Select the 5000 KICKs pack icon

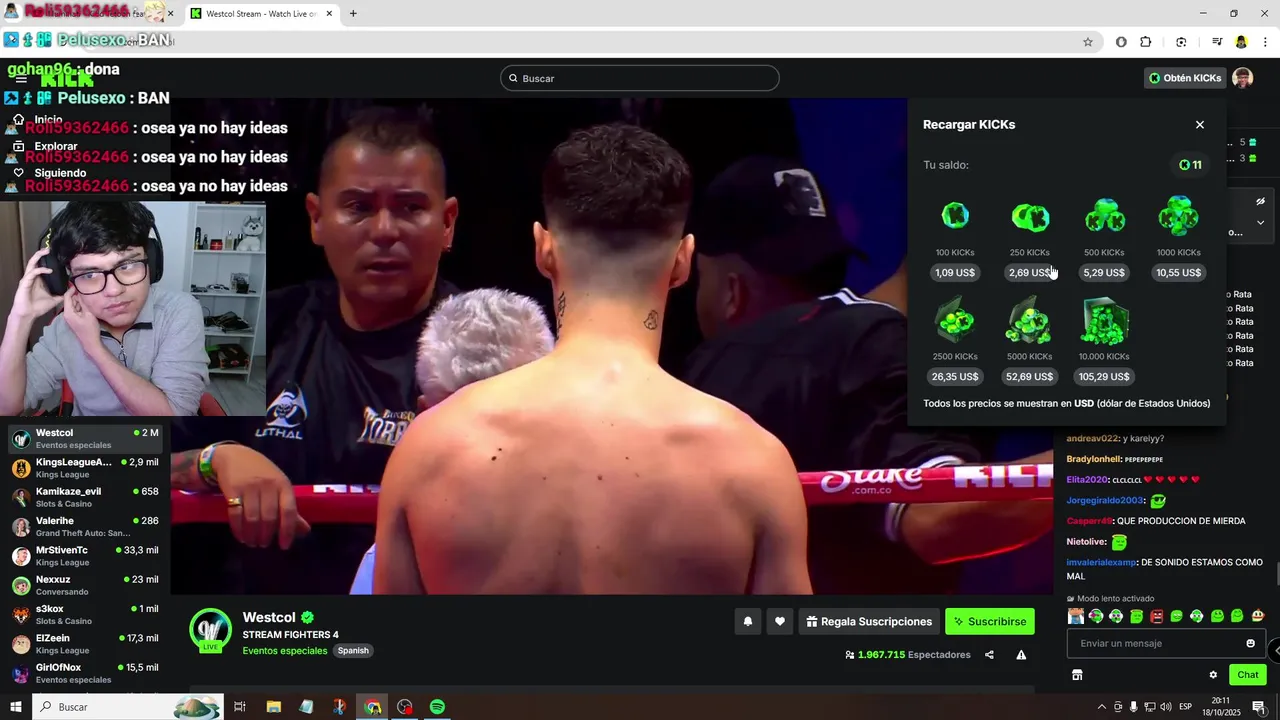1029,321
